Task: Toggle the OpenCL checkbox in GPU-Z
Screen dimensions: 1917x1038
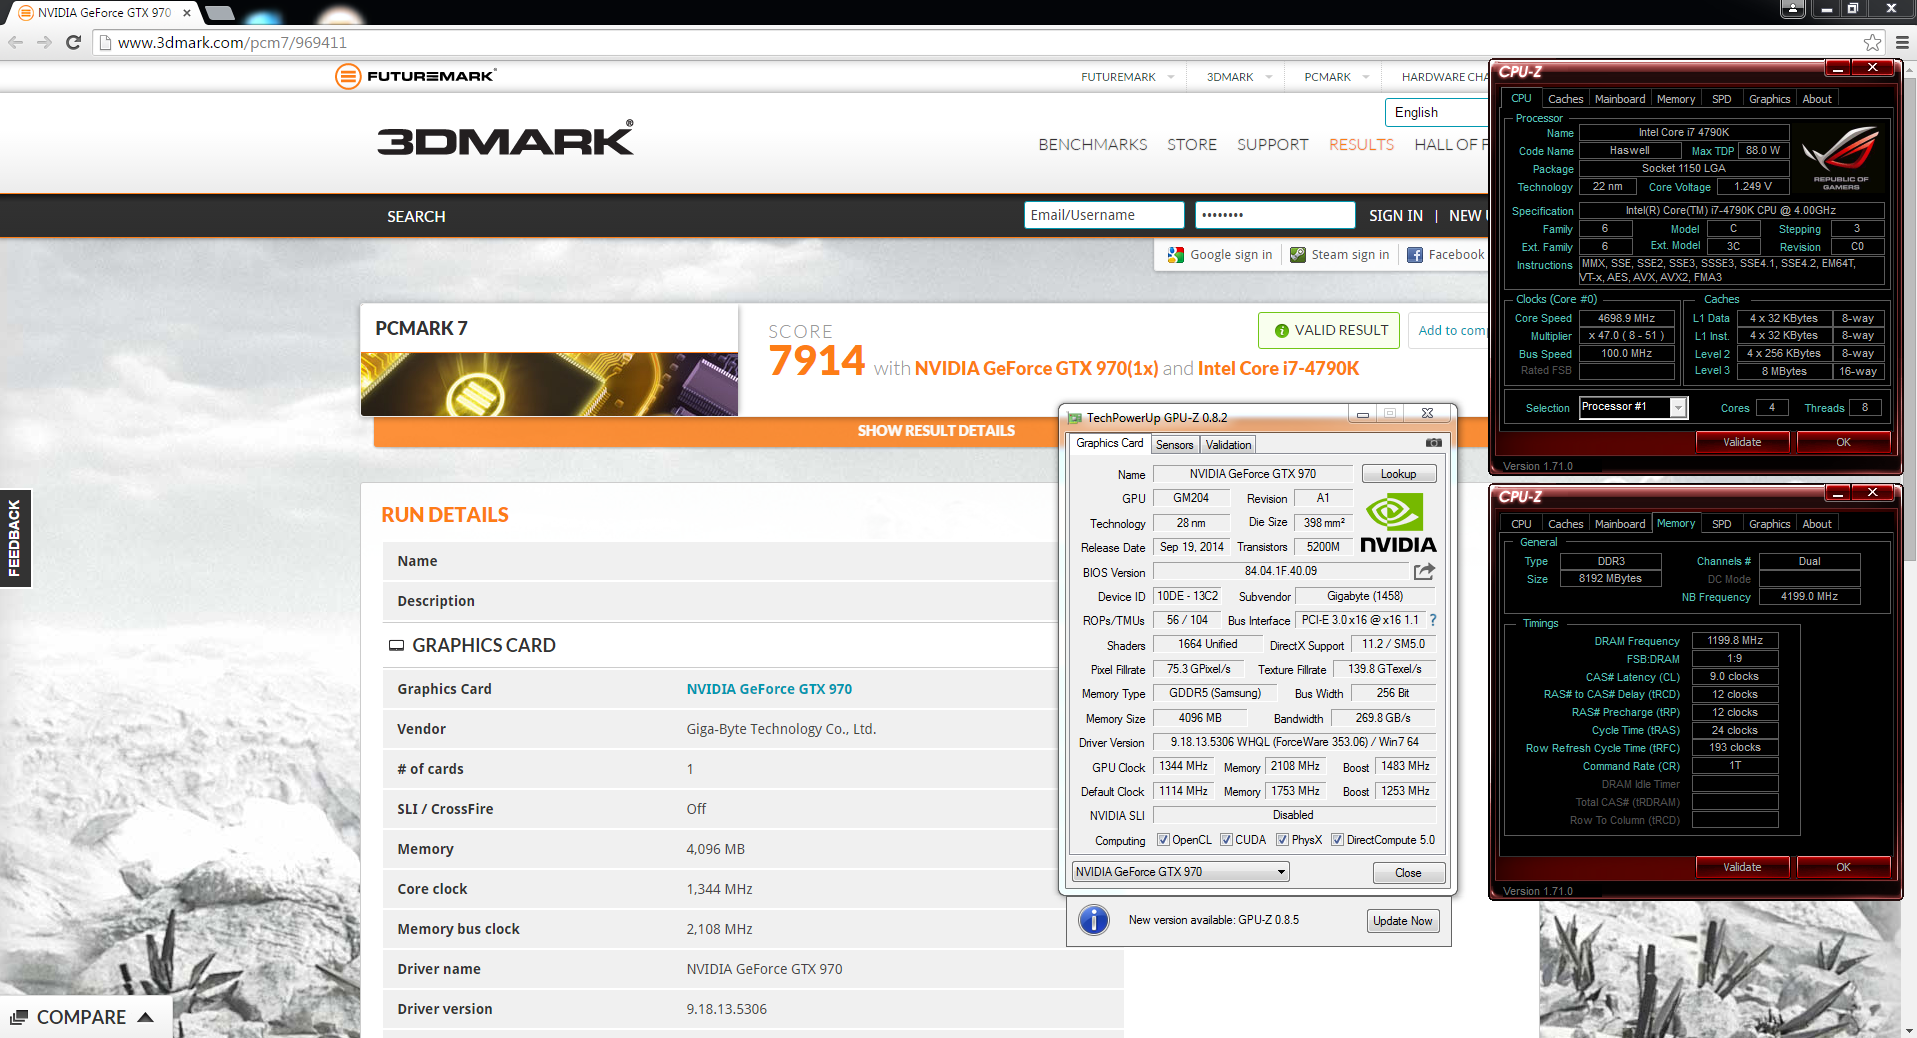Action: pyautogui.click(x=1163, y=840)
